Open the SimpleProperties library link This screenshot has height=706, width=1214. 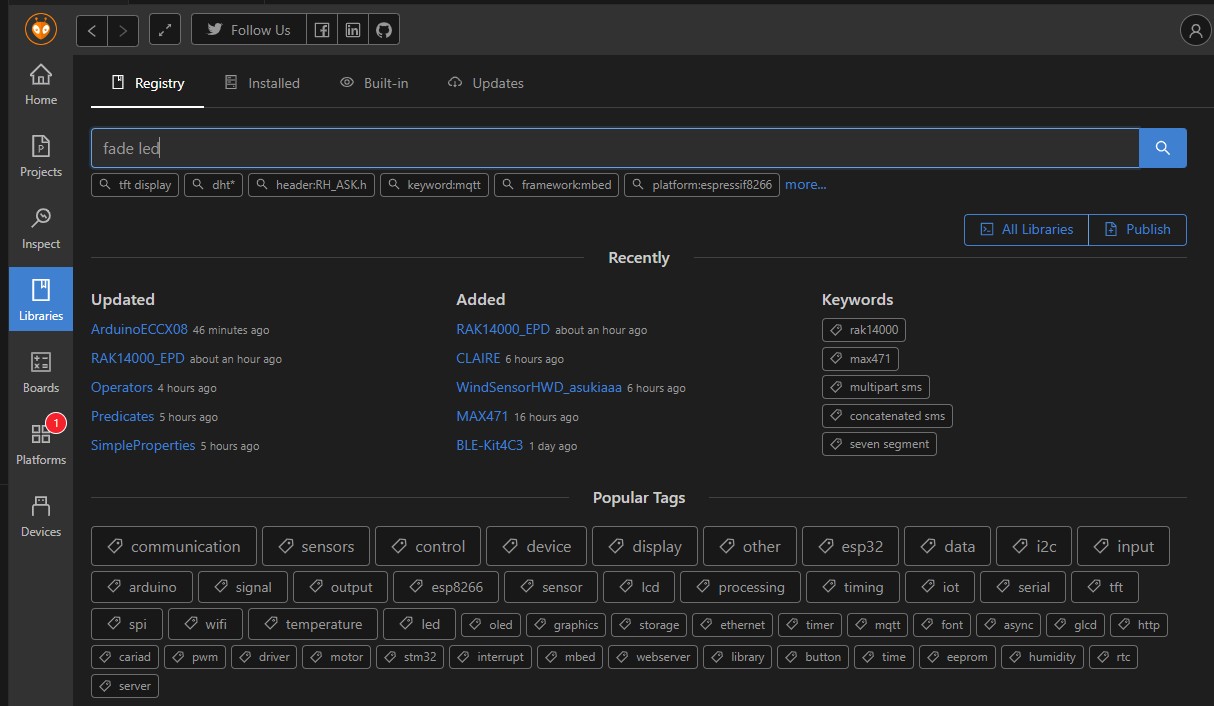point(143,445)
